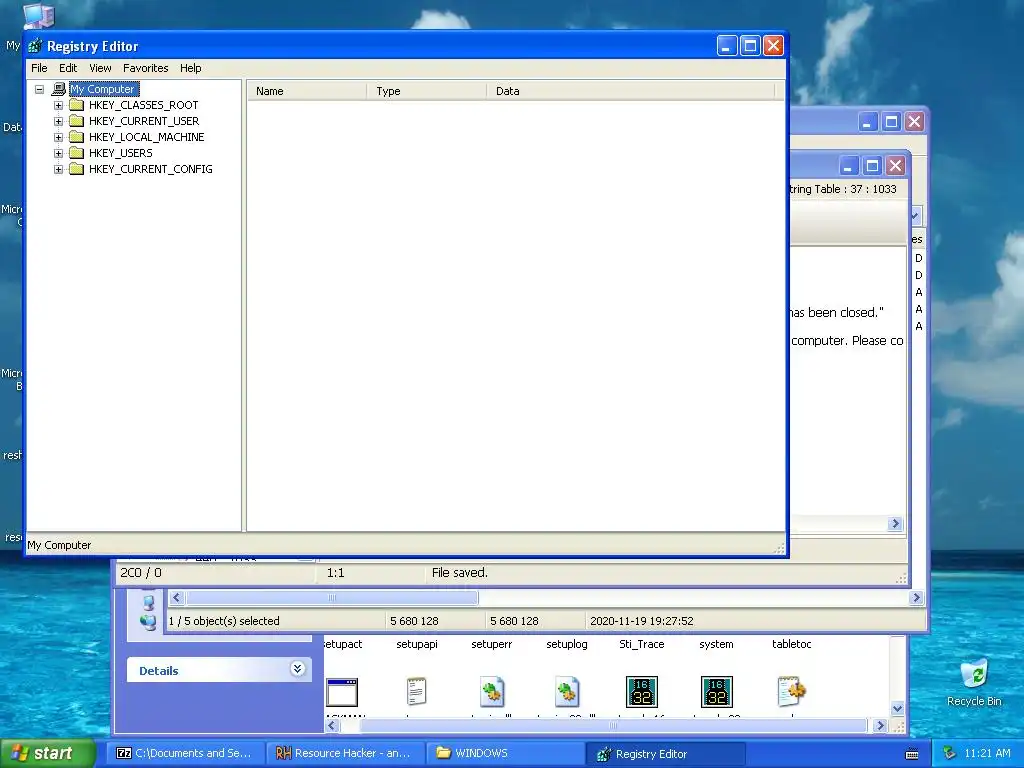Click '1:1' cursor position in status bar

click(x=336, y=573)
